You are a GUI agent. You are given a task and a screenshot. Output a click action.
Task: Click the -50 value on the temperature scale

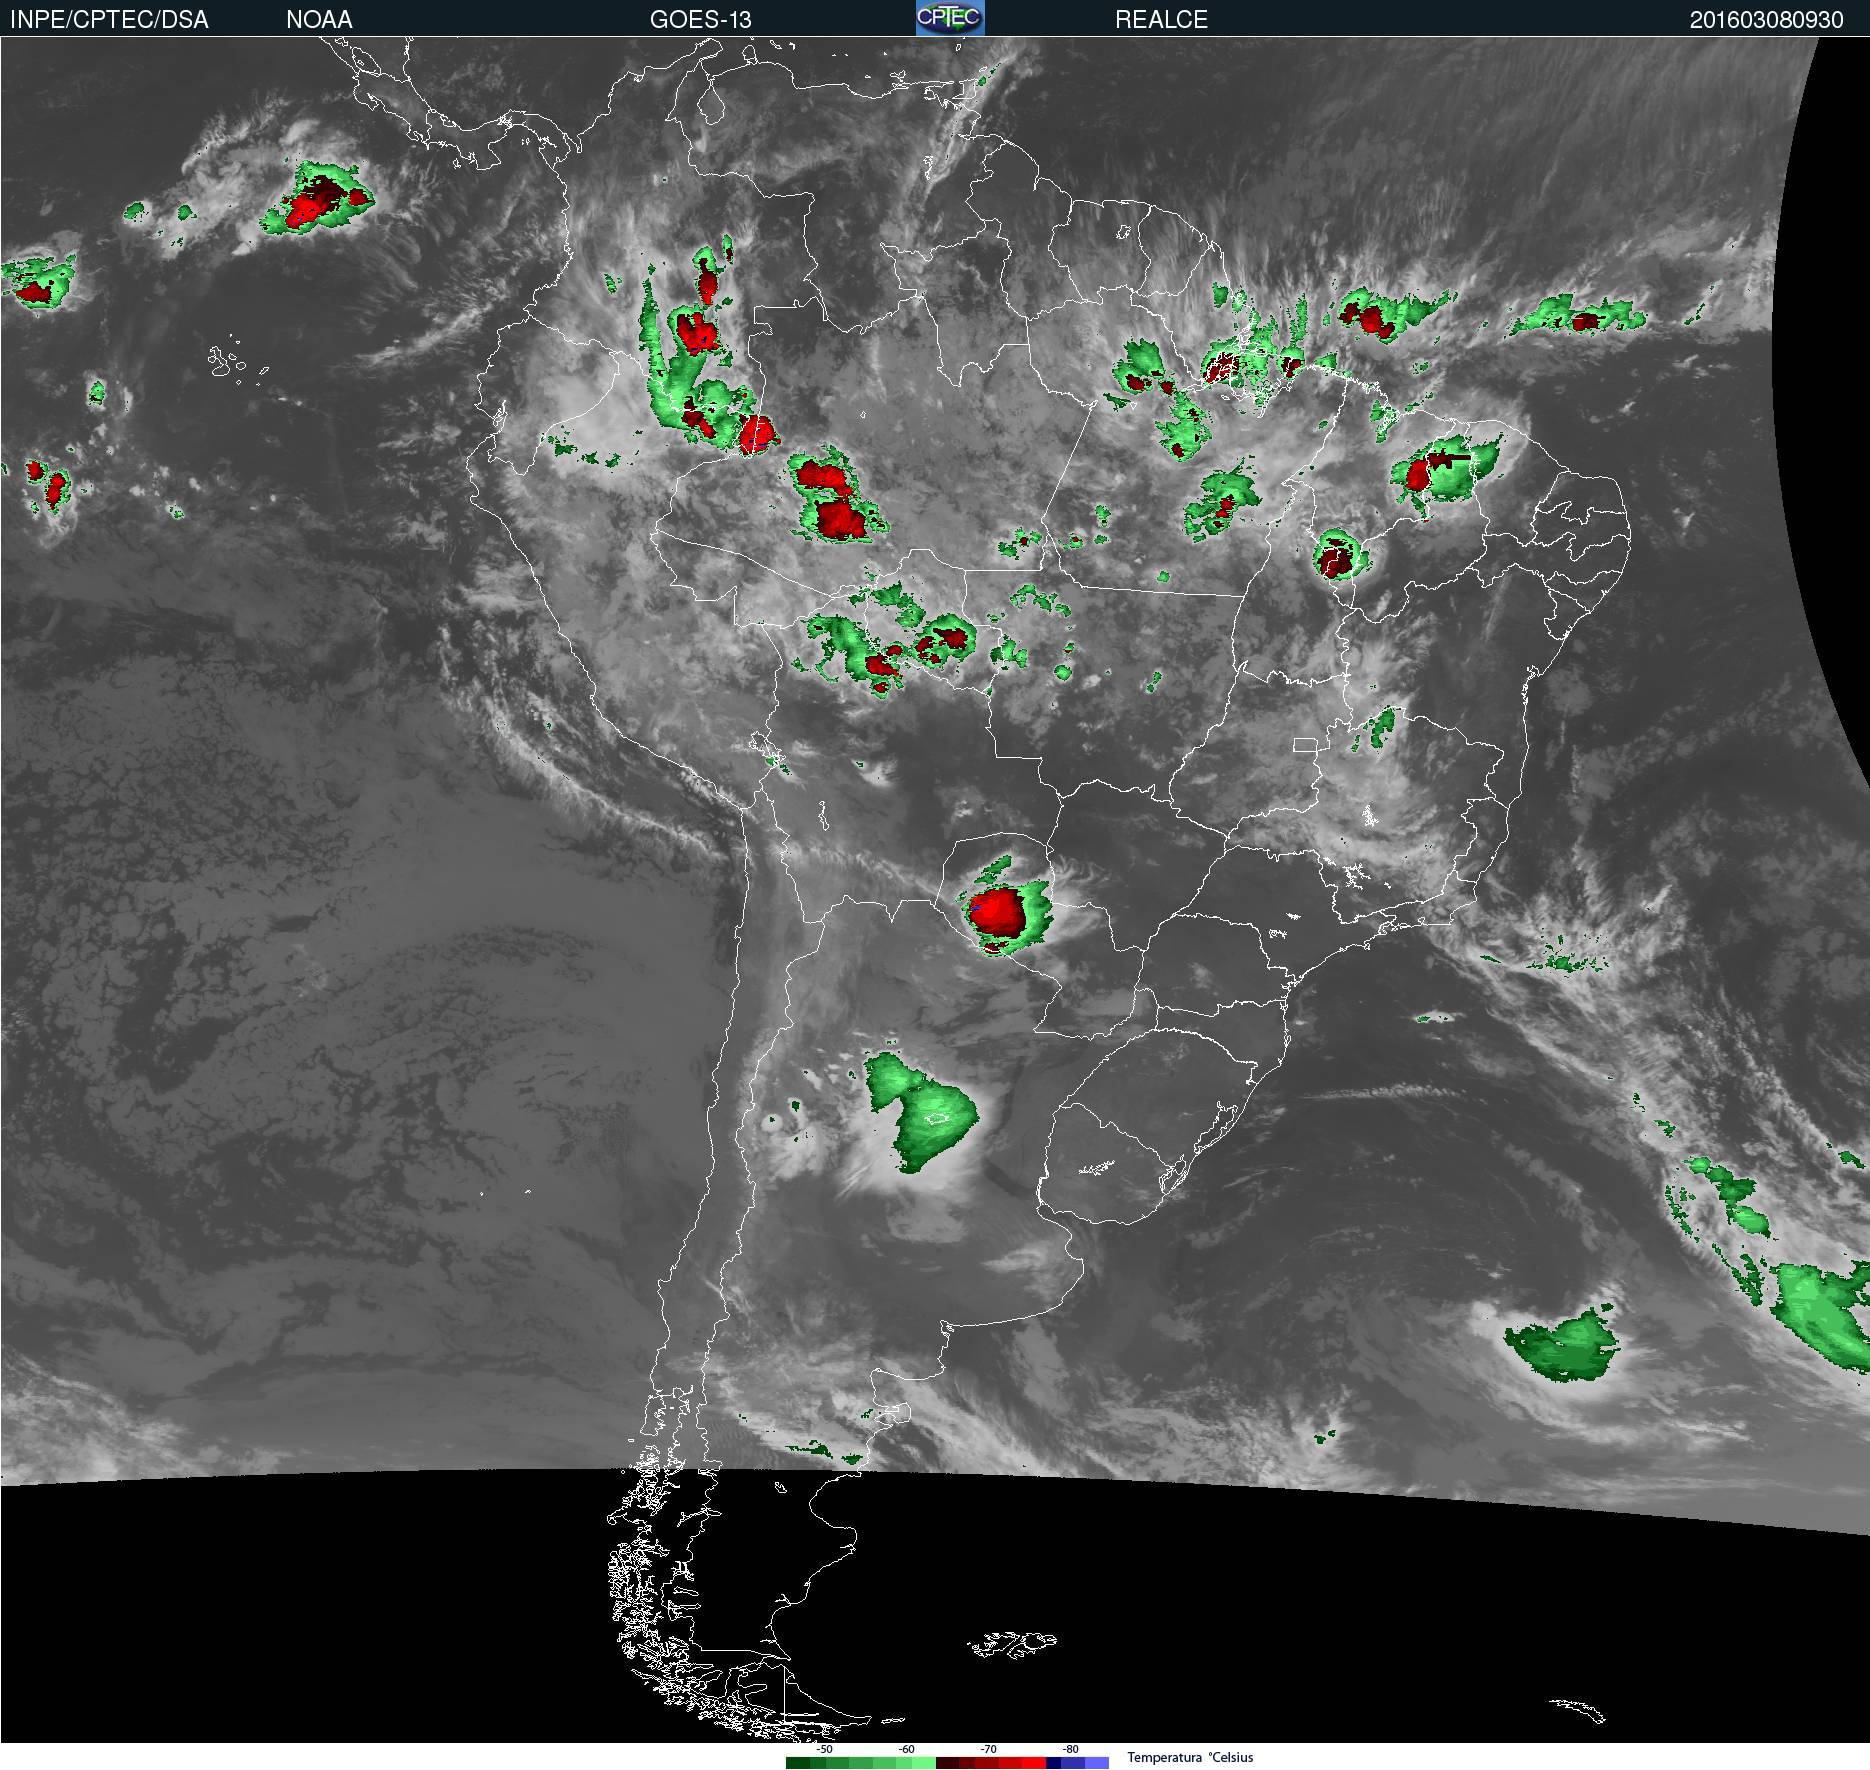pyautogui.click(x=824, y=1749)
